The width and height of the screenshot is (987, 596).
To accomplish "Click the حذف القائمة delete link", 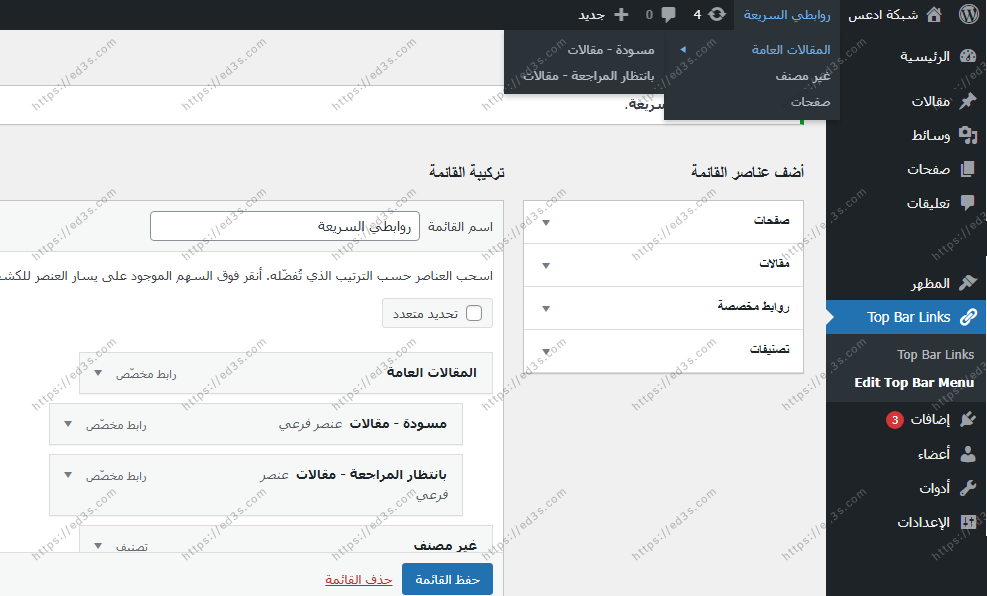I will (x=359, y=580).
